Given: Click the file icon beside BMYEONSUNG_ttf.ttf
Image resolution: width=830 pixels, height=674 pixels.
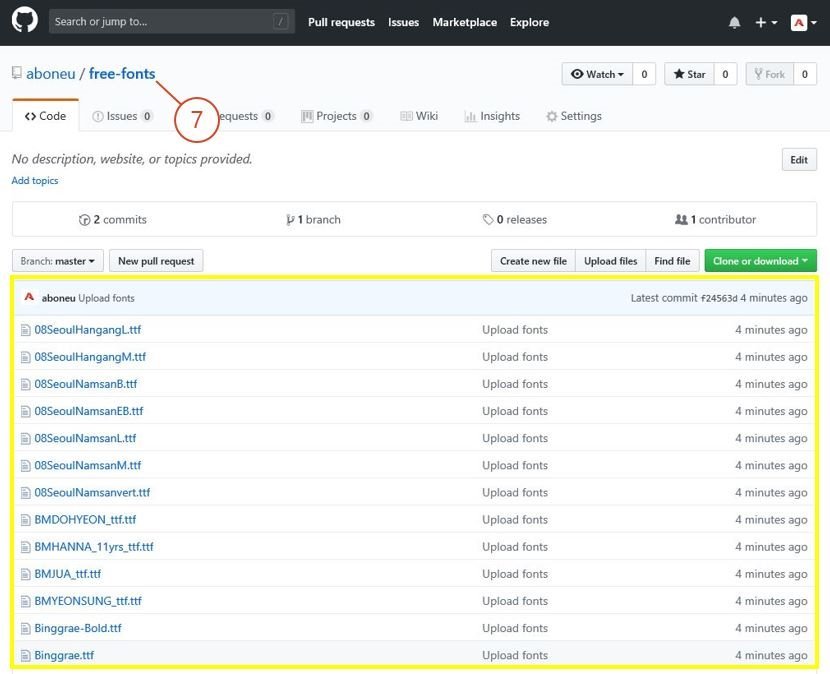Looking at the screenshot, I should 25,601.
